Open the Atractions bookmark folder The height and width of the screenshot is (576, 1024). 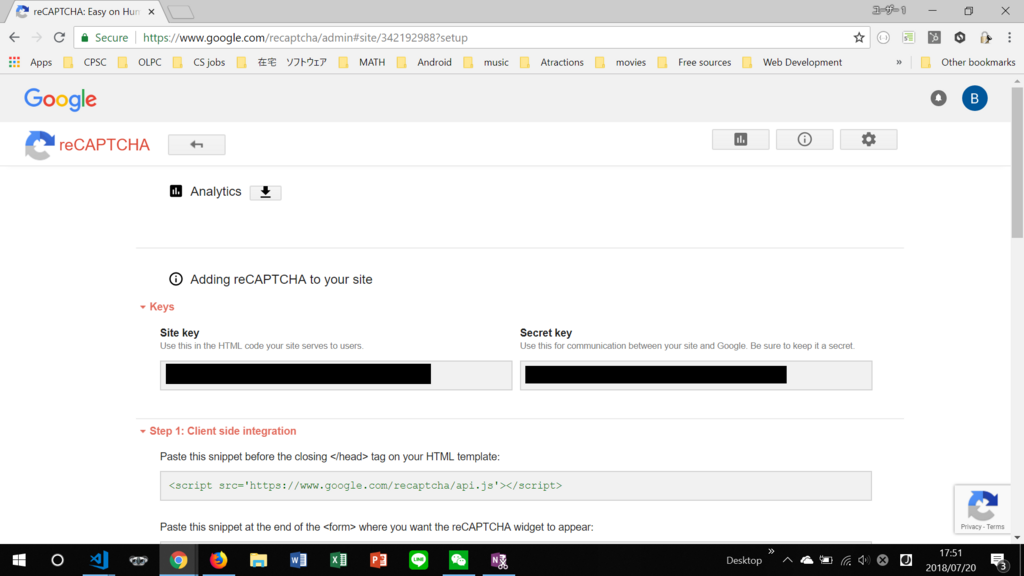click(552, 62)
